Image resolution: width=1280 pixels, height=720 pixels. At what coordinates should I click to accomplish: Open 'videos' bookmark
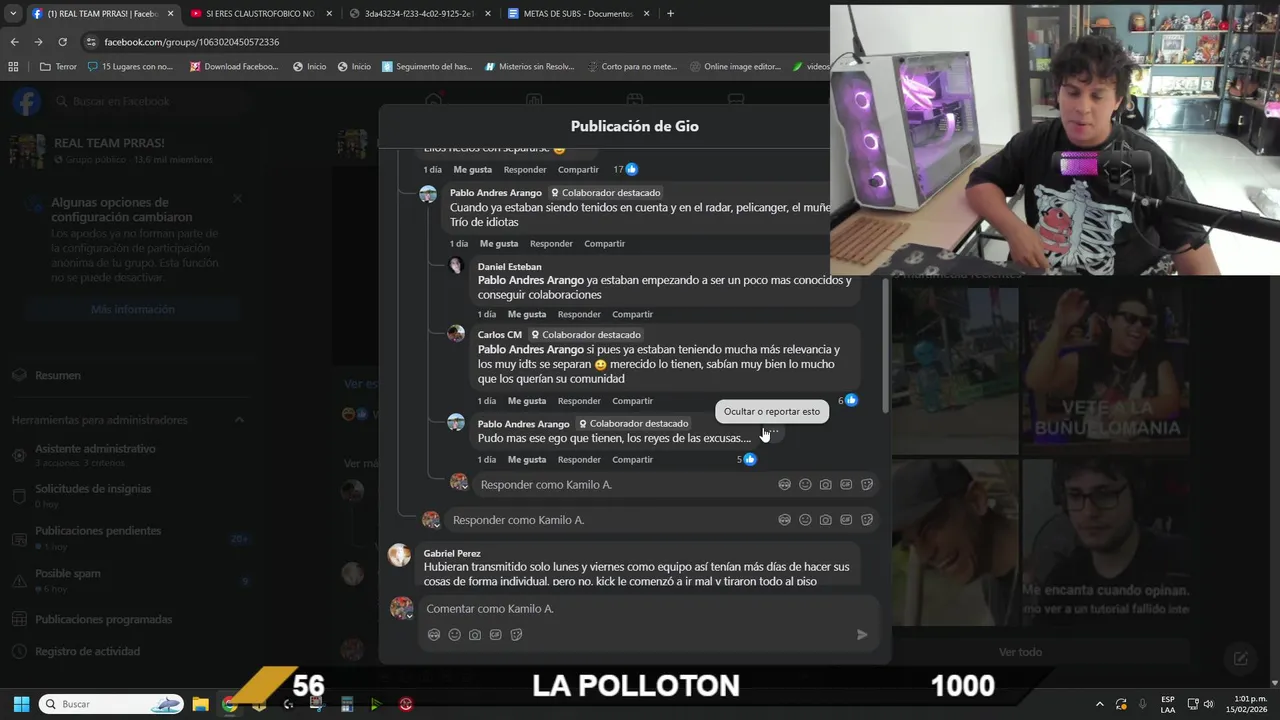[x=810, y=67]
